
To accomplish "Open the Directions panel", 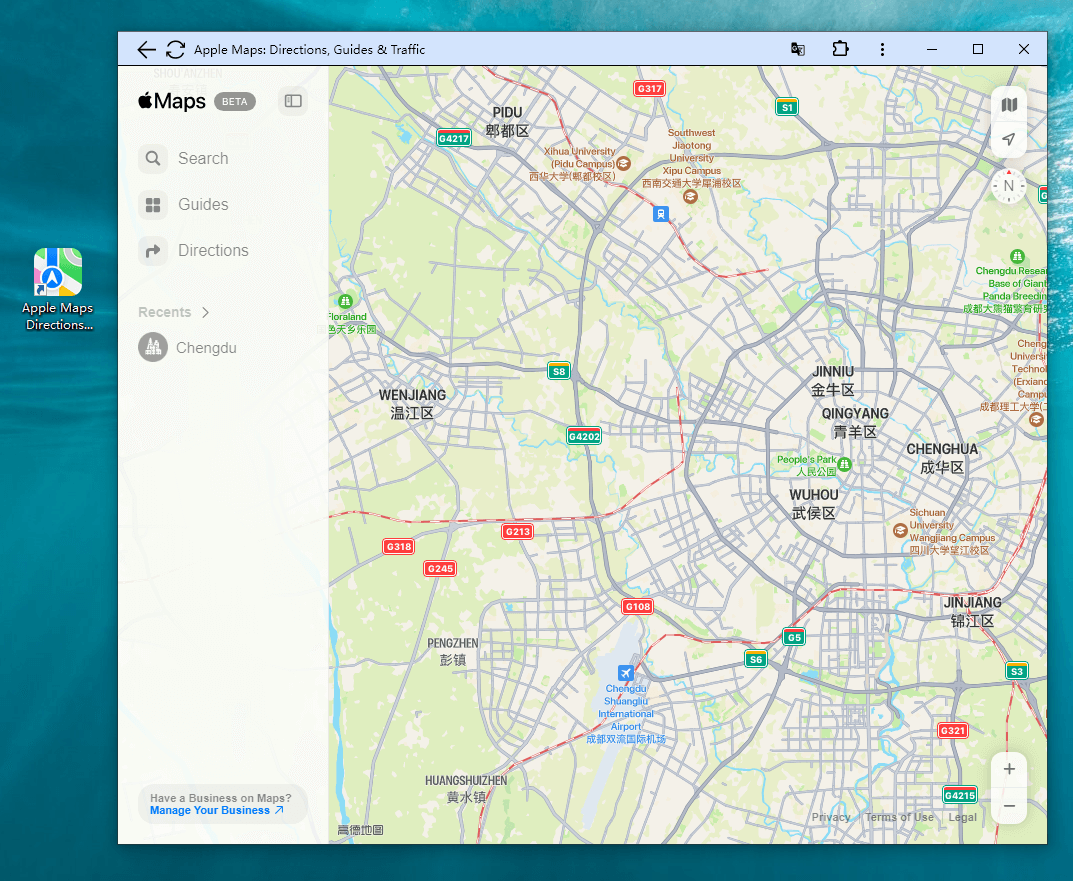I will pos(153,251).
